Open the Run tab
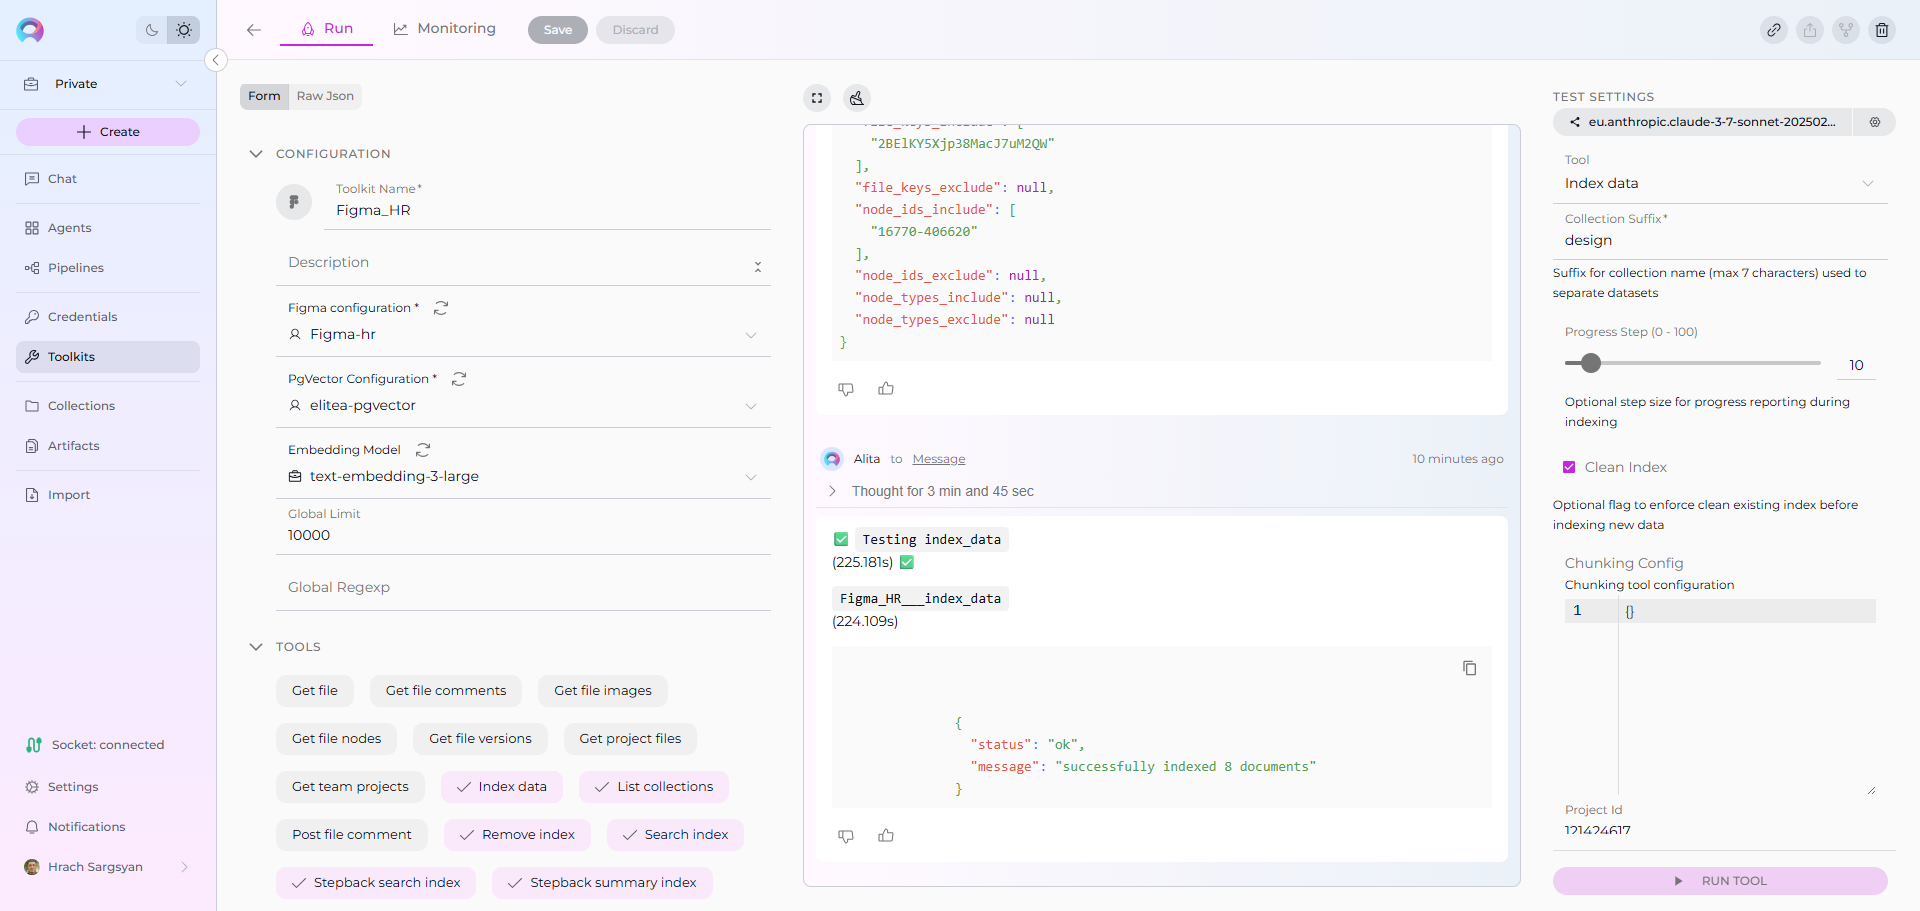1920x911 pixels. [327, 29]
